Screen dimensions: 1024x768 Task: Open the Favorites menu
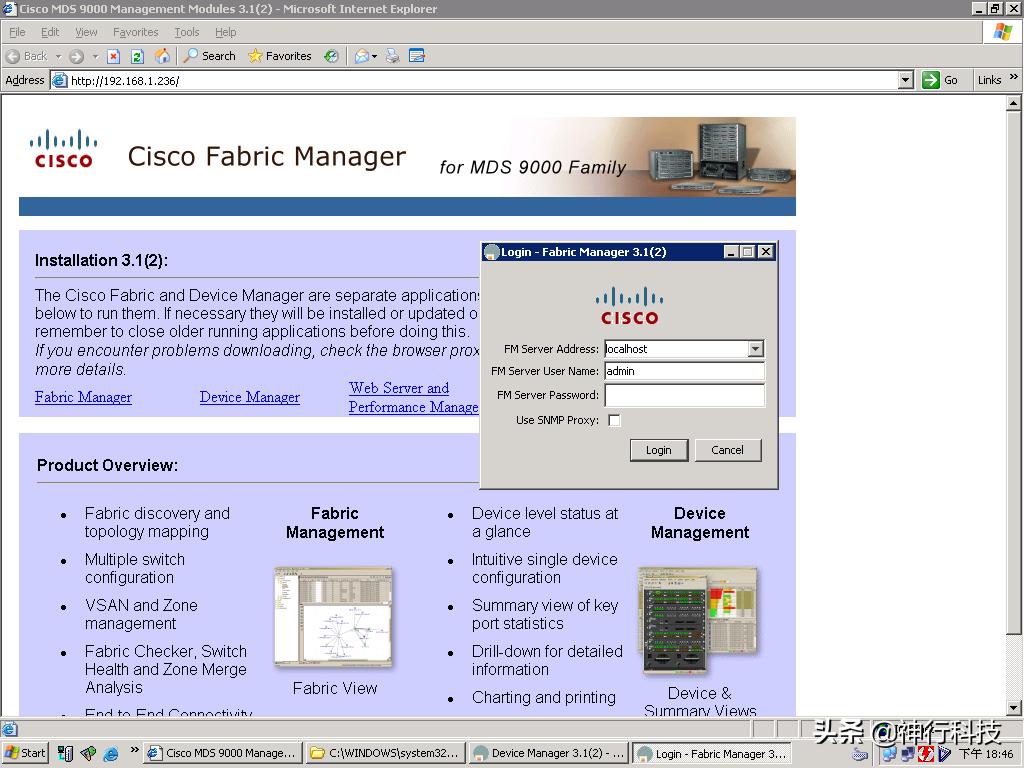coord(135,32)
